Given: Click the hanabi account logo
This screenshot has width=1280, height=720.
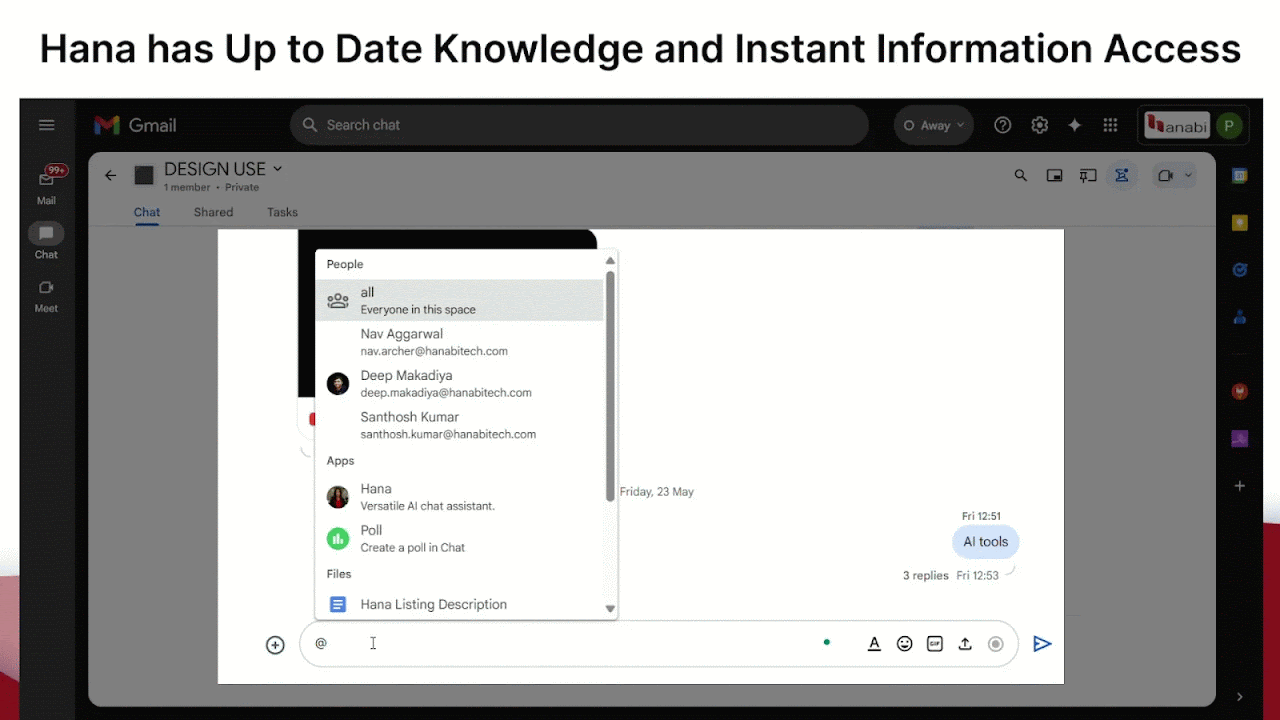Looking at the screenshot, I should 1177,125.
